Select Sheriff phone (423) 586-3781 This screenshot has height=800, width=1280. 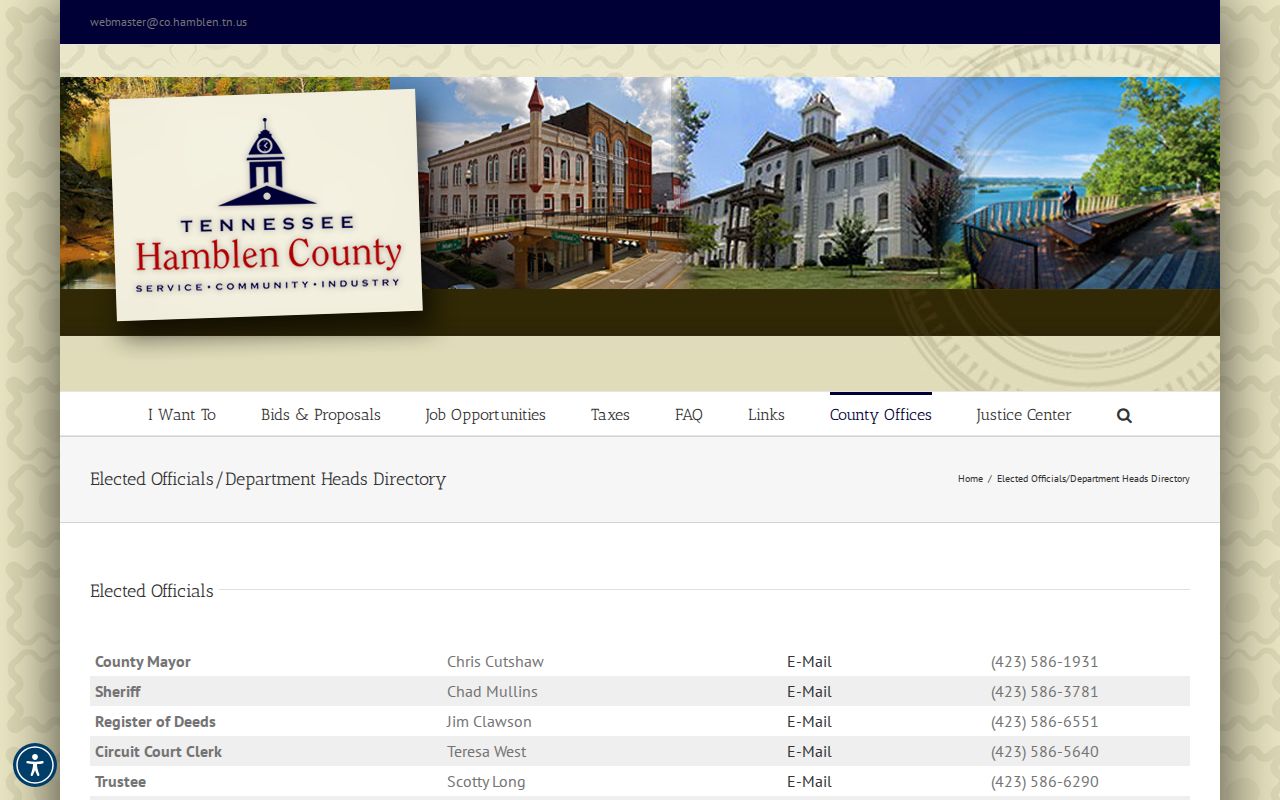pos(1044,691)
